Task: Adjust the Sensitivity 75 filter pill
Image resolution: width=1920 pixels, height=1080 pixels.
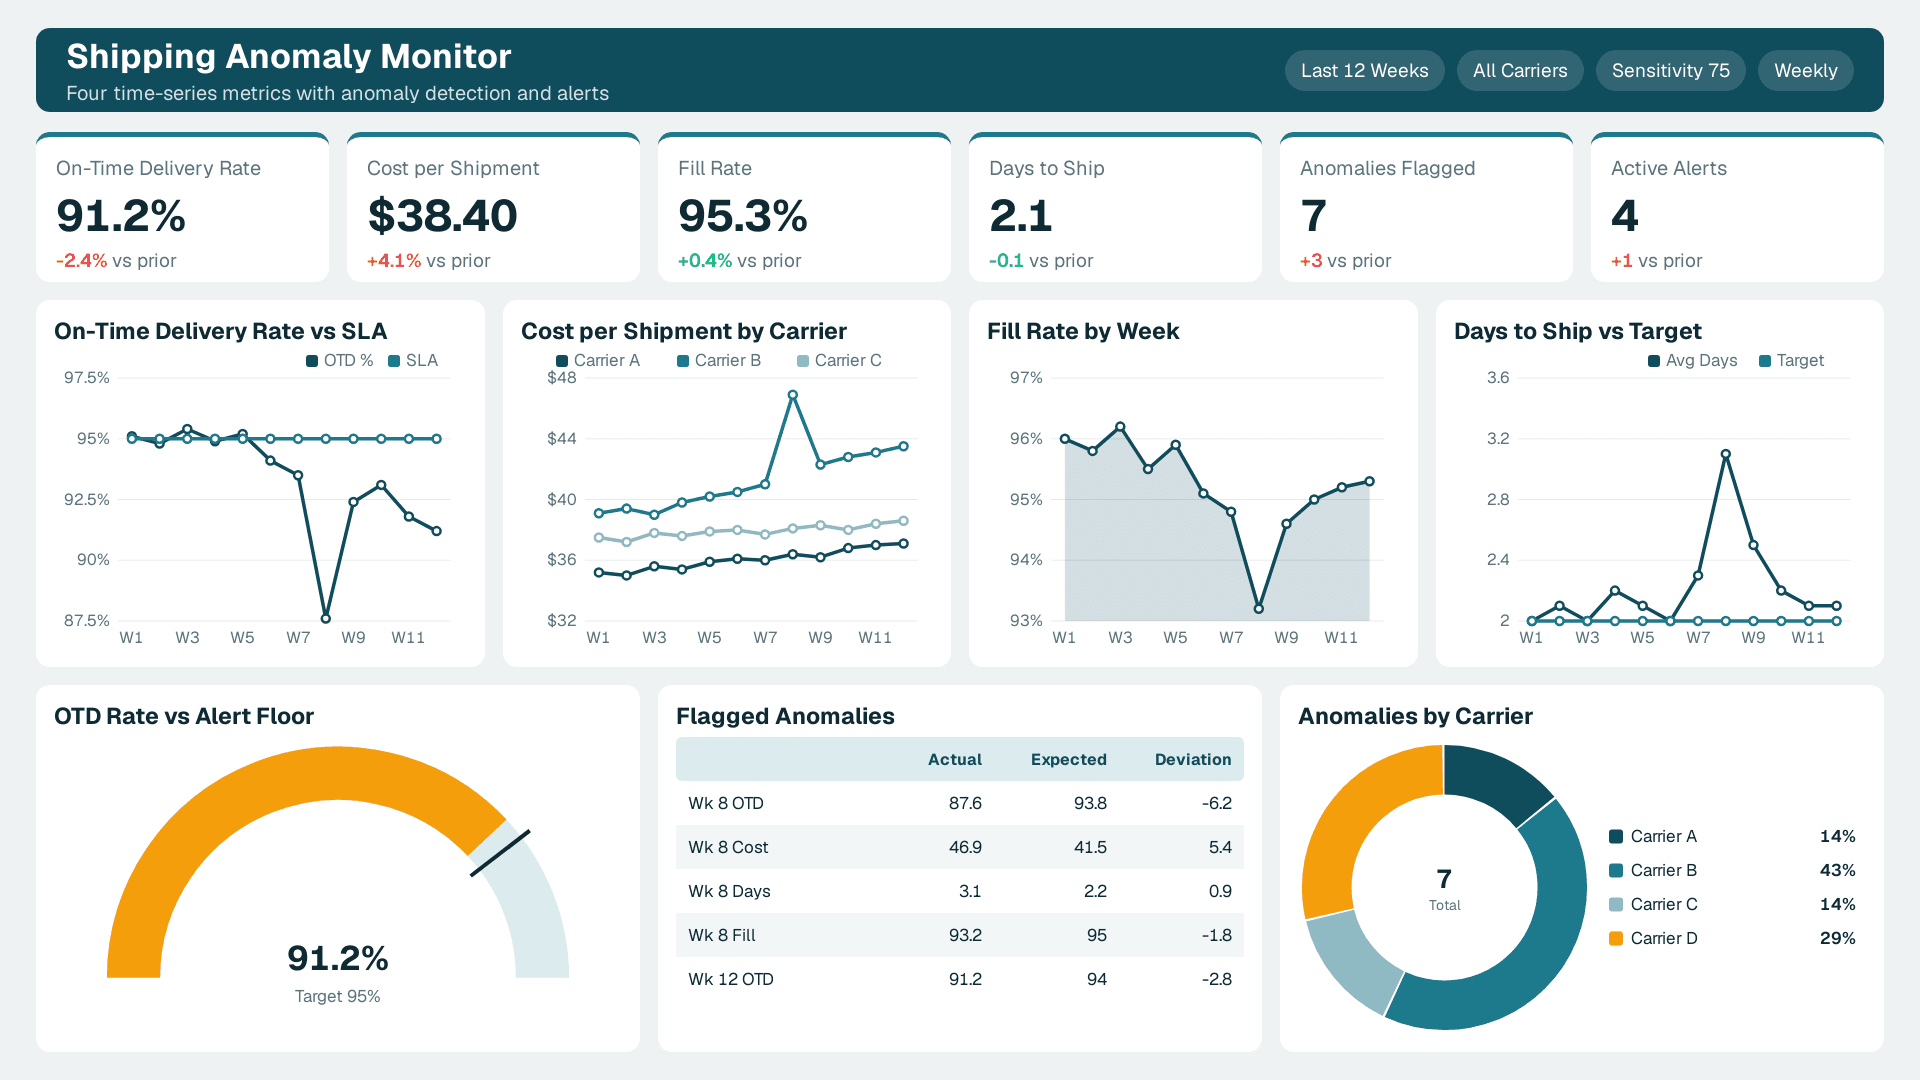Action: pos(1670,71)
